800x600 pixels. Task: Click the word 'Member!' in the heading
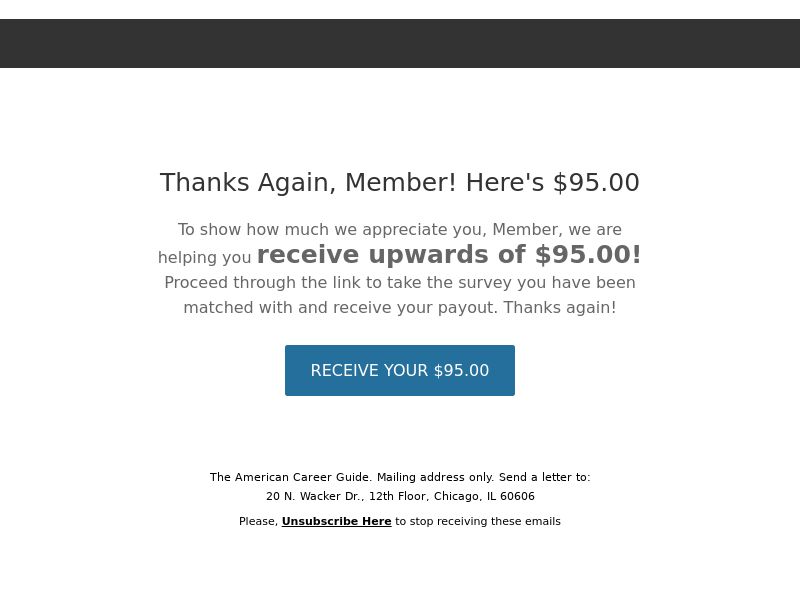click(x=401, y=183)
